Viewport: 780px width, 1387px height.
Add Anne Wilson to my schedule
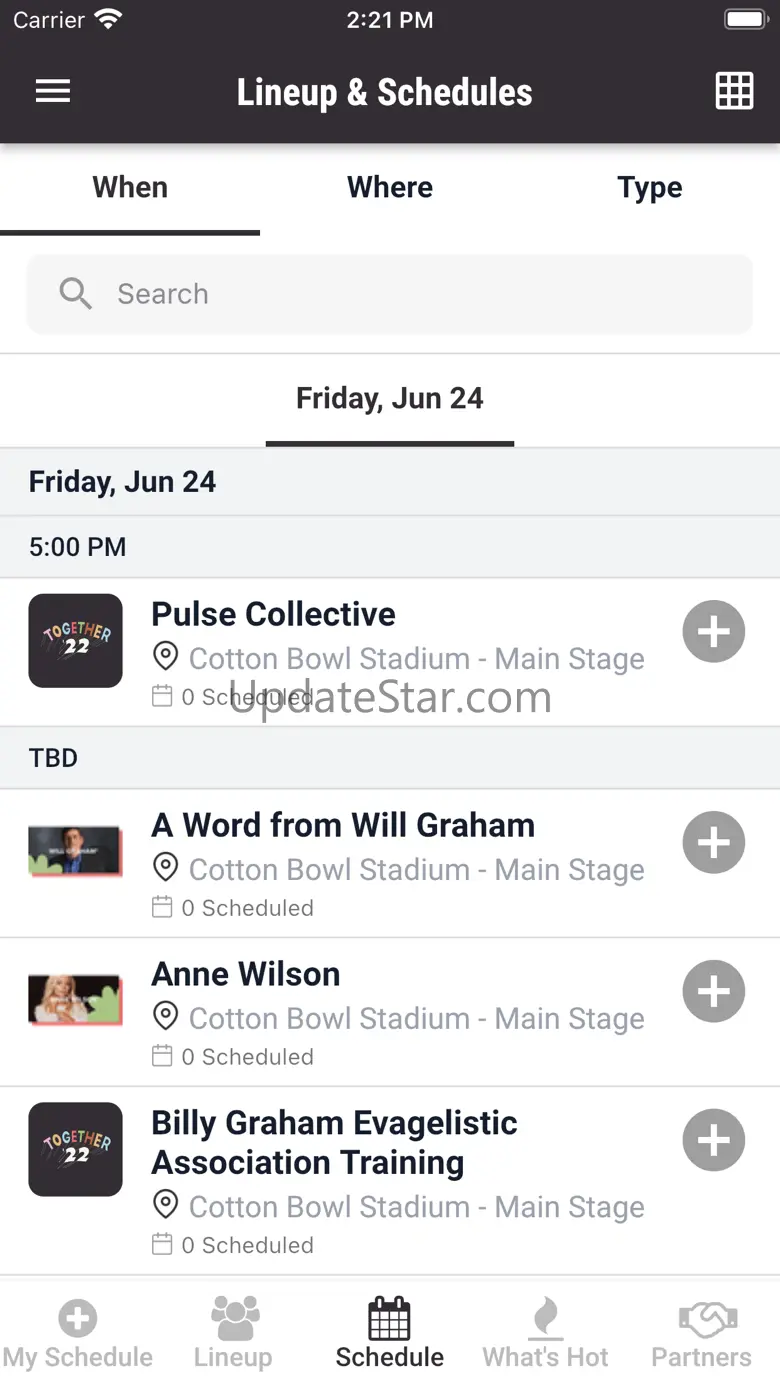pyautogui.click(x=713, y=992)
